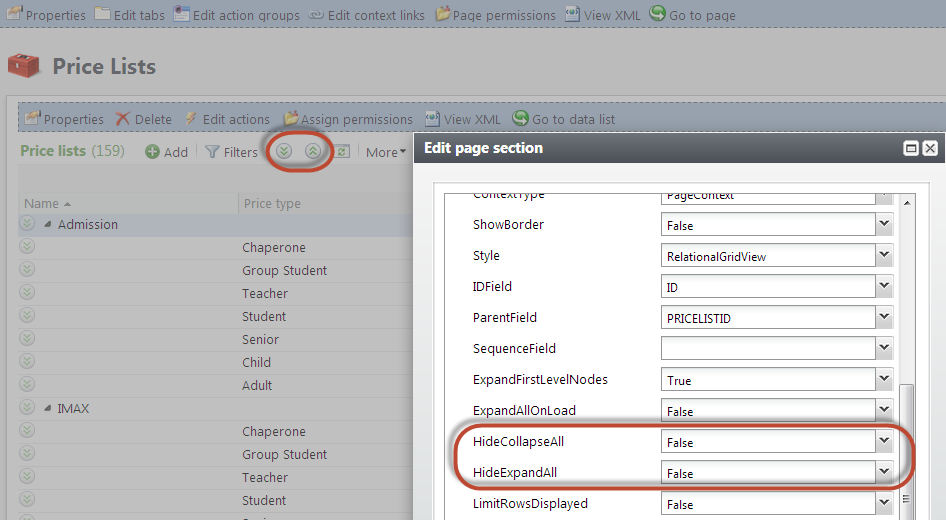Viewport: 946px width, 520px height.
Task: Click the collapse all double-chevron icon
Action: (x=313, y=151)
